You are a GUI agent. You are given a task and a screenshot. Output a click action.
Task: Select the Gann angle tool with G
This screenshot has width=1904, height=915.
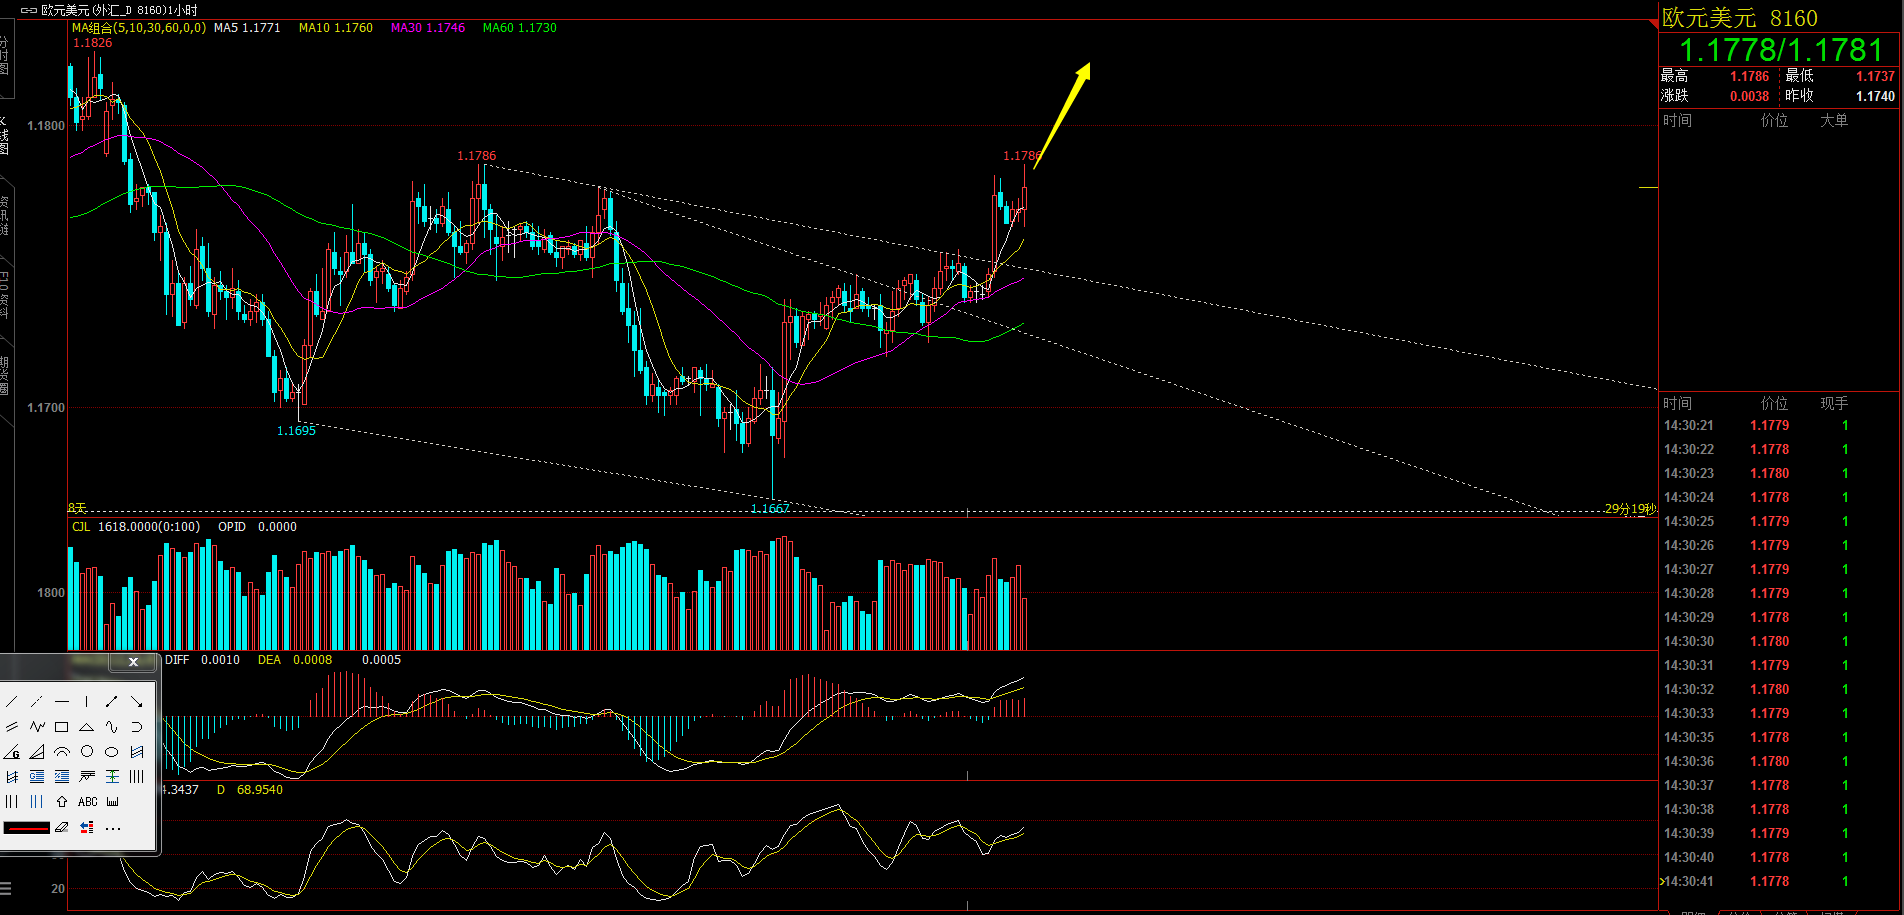point(12,752)
